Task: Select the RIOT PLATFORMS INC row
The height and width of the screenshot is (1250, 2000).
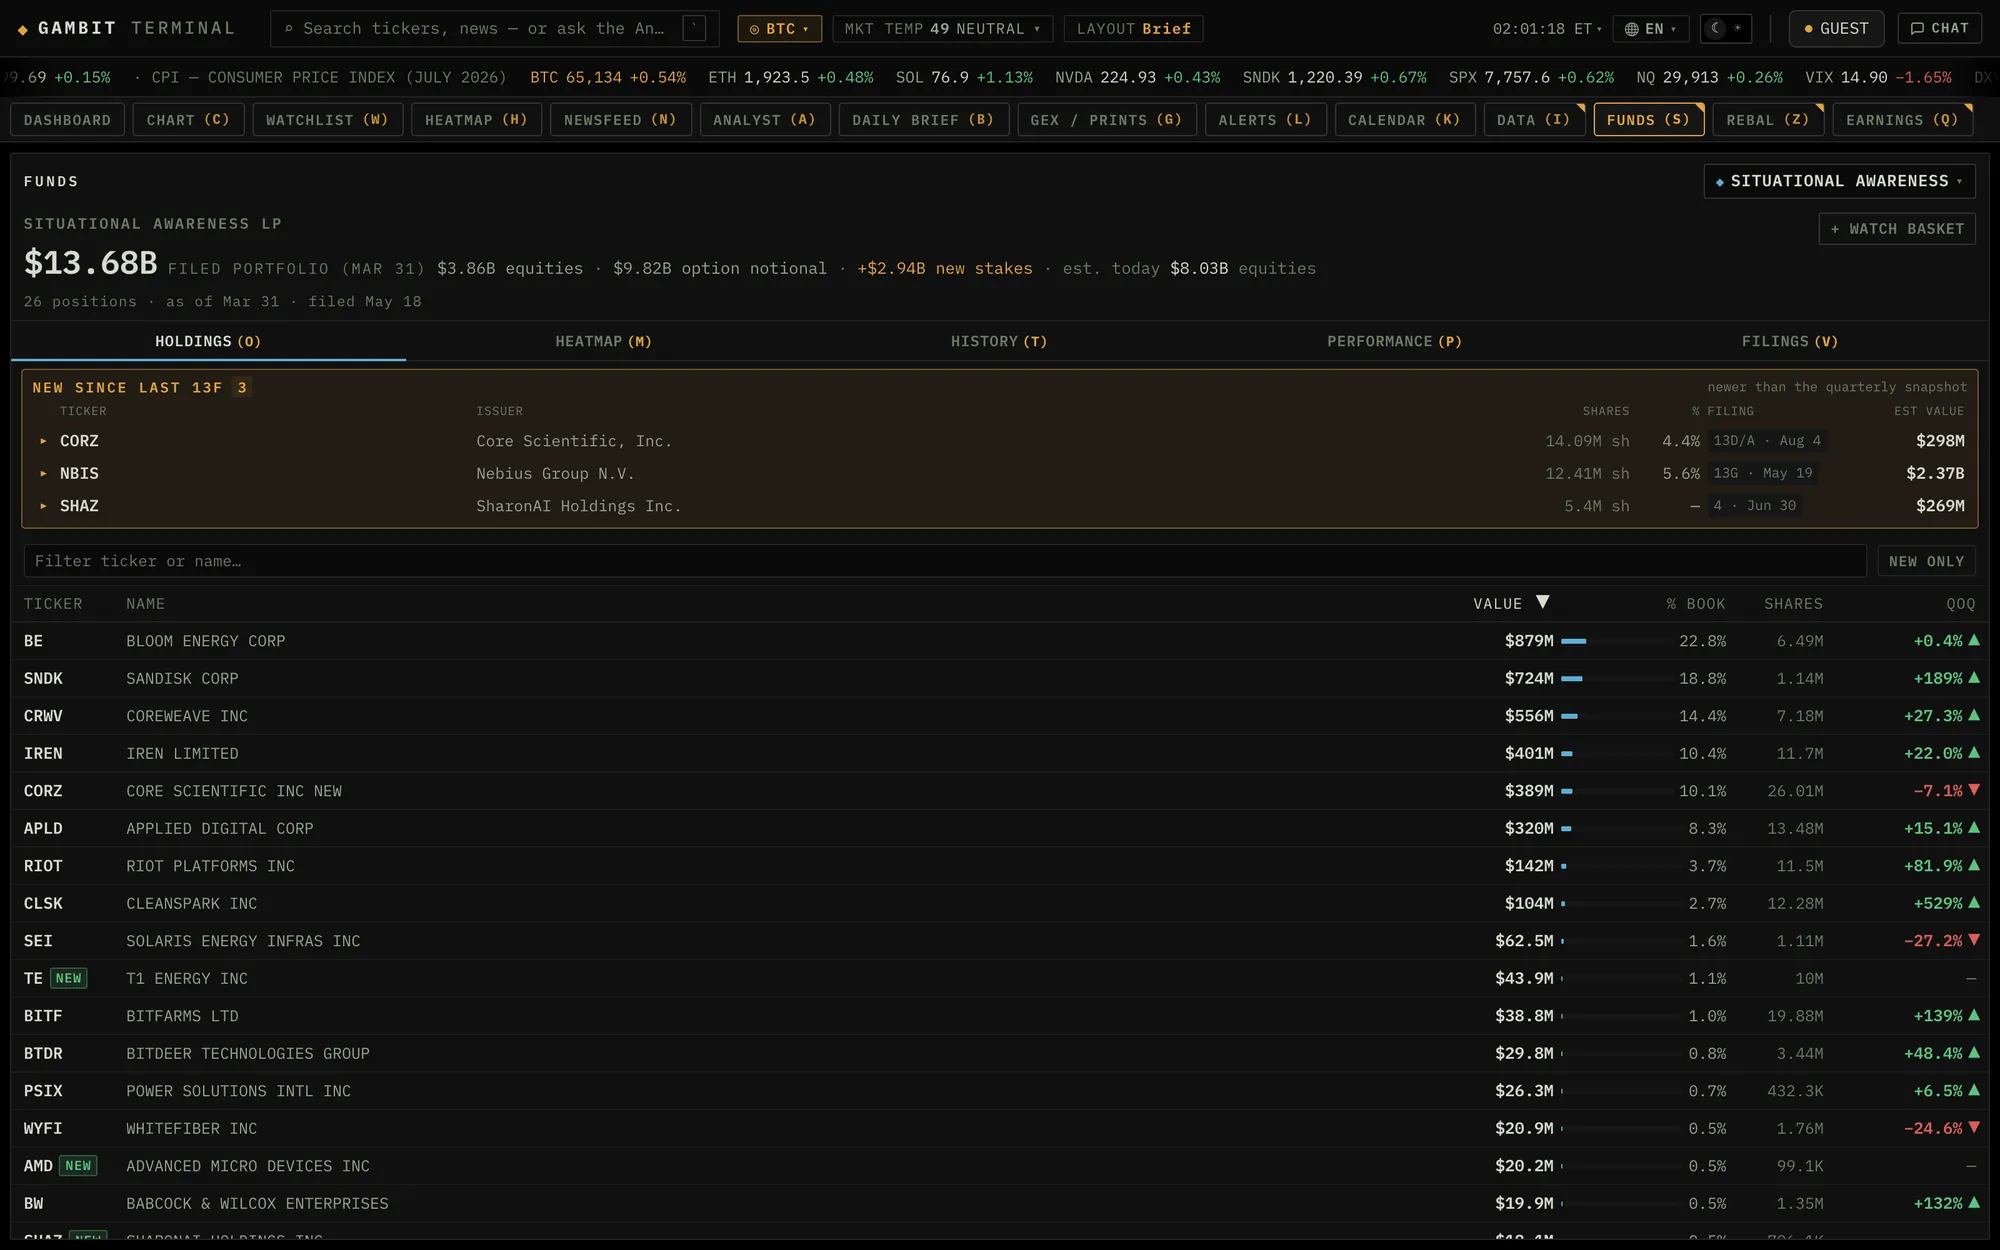Action: [1000, 866]
